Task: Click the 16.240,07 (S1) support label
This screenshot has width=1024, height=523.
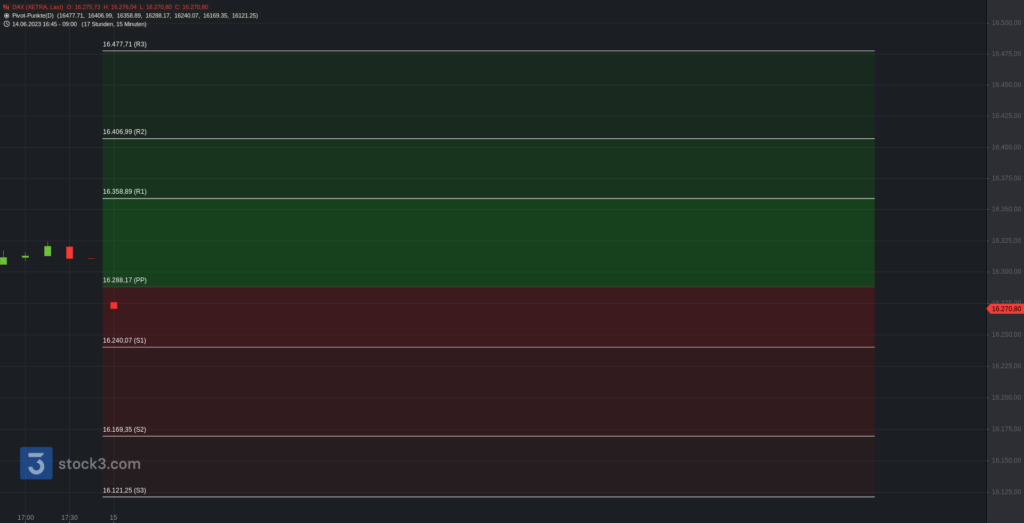Action: click(125, 341)
